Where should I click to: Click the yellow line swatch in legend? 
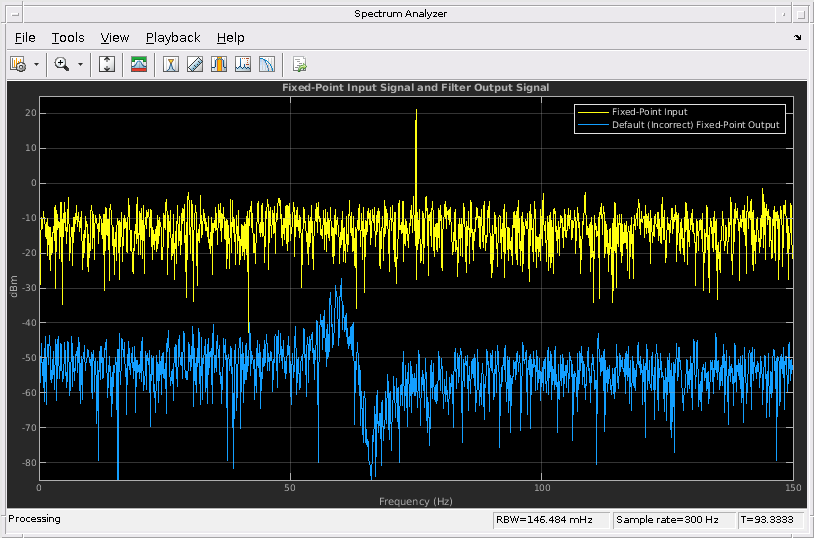pyautogui.click(x=593, y=112)
